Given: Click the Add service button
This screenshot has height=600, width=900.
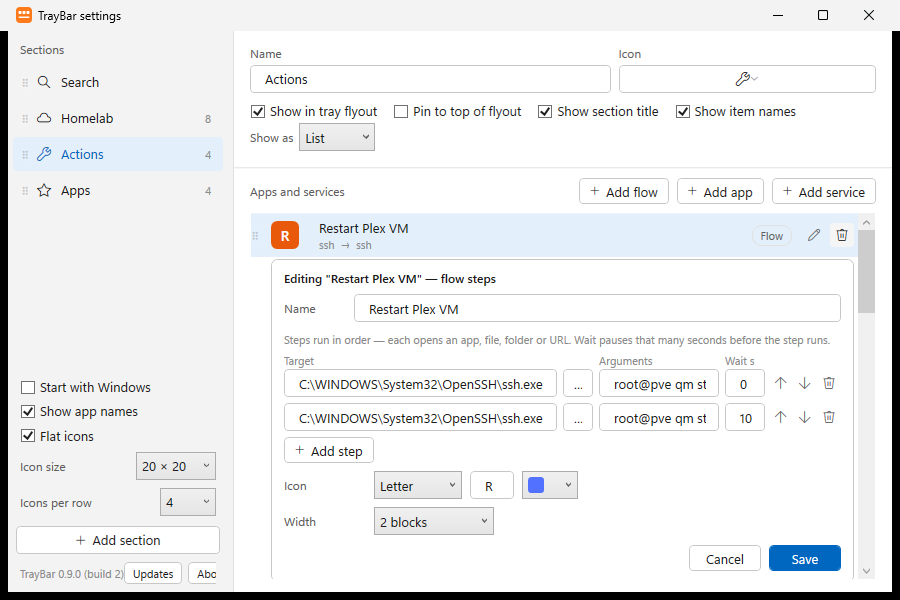Looking at the screenshot, I should 824,192.
